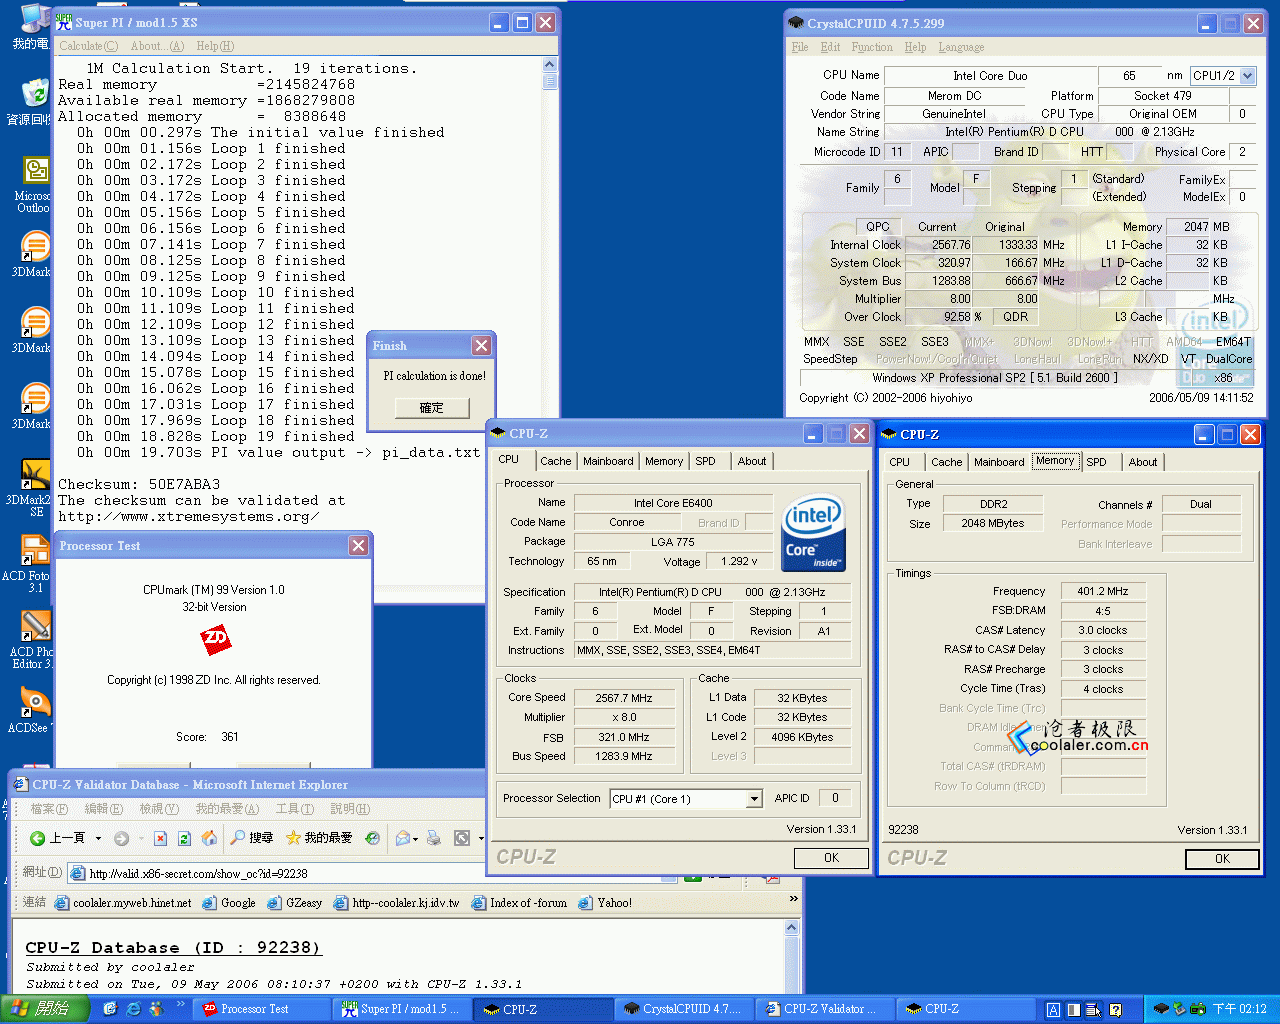Screen dimensions: 1280x1024
Task: Open the IE toolbar overflow dropdown arrow
Action: coord(481,838)
